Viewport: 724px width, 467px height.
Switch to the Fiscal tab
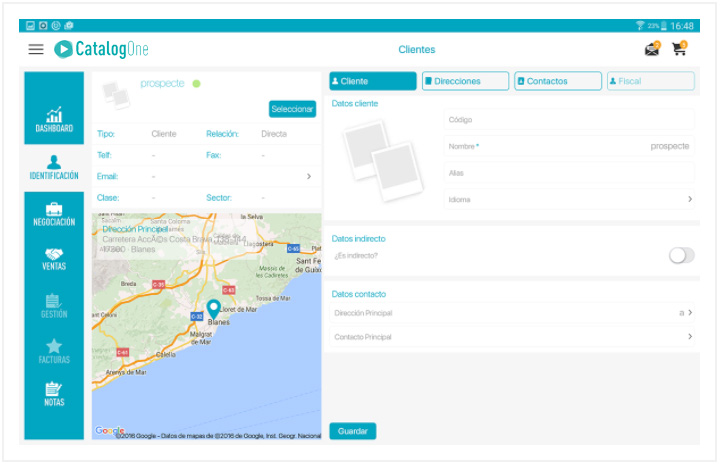coord(651,81)
